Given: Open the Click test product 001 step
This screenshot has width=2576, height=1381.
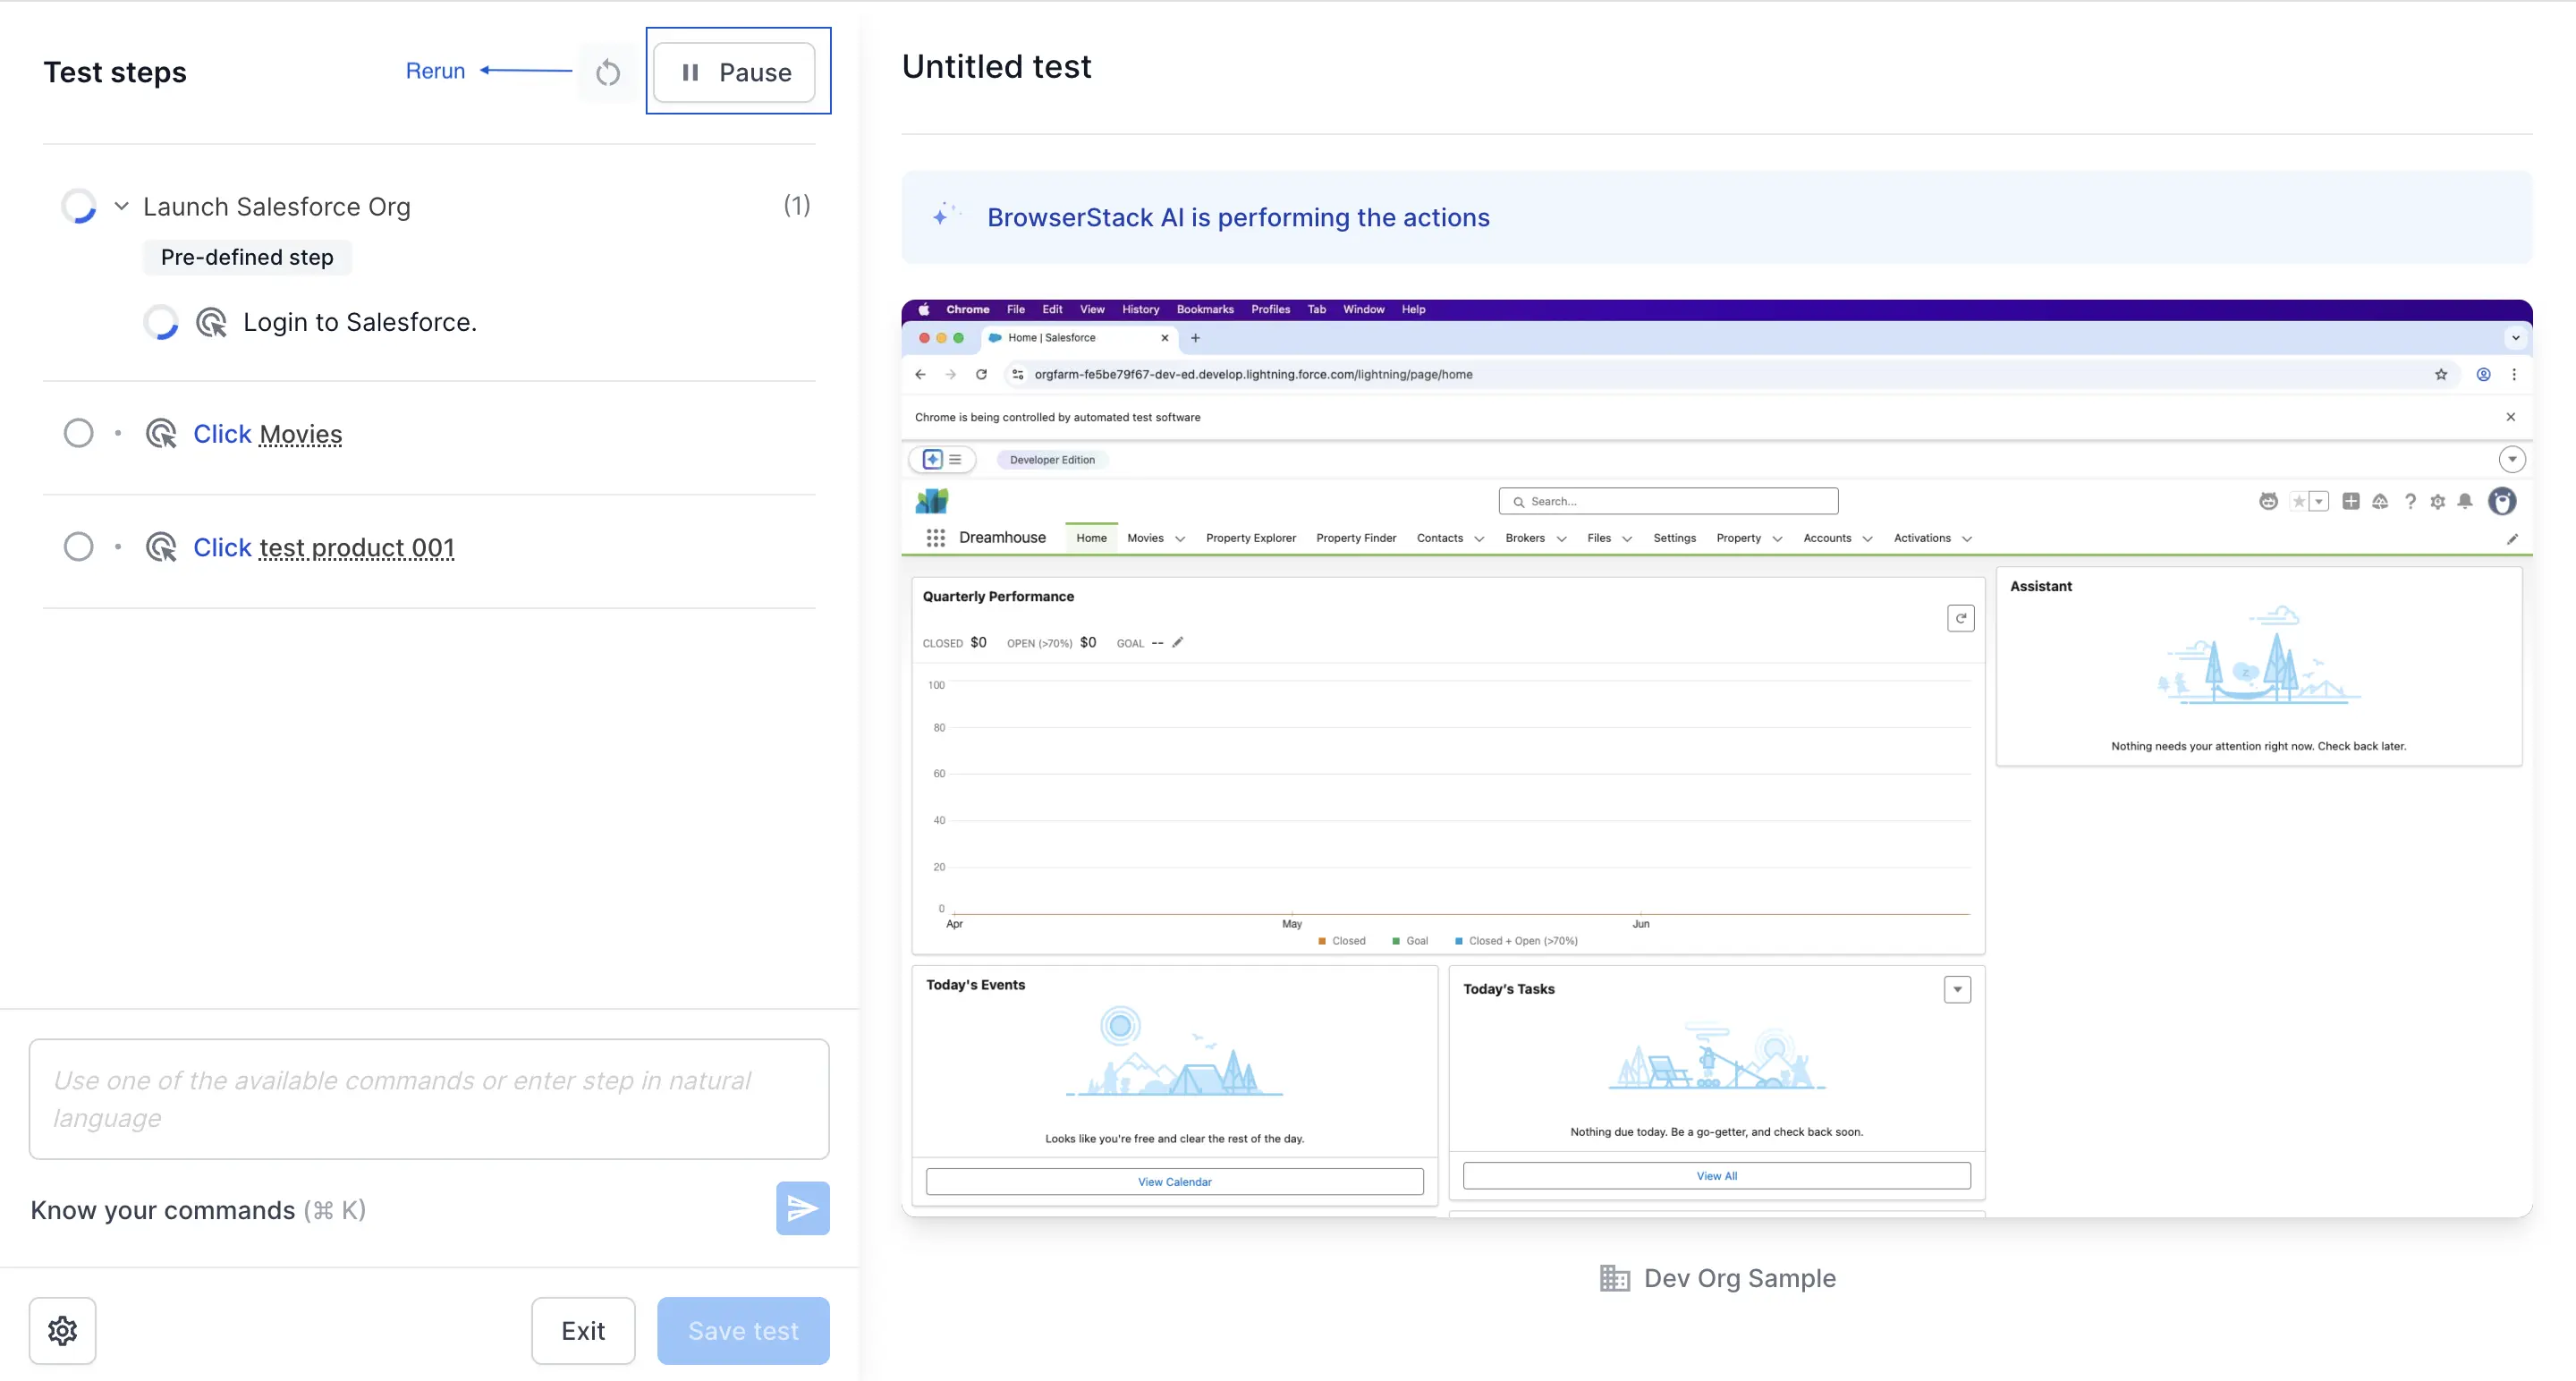Looking at the screenshot, I should 323,547.
